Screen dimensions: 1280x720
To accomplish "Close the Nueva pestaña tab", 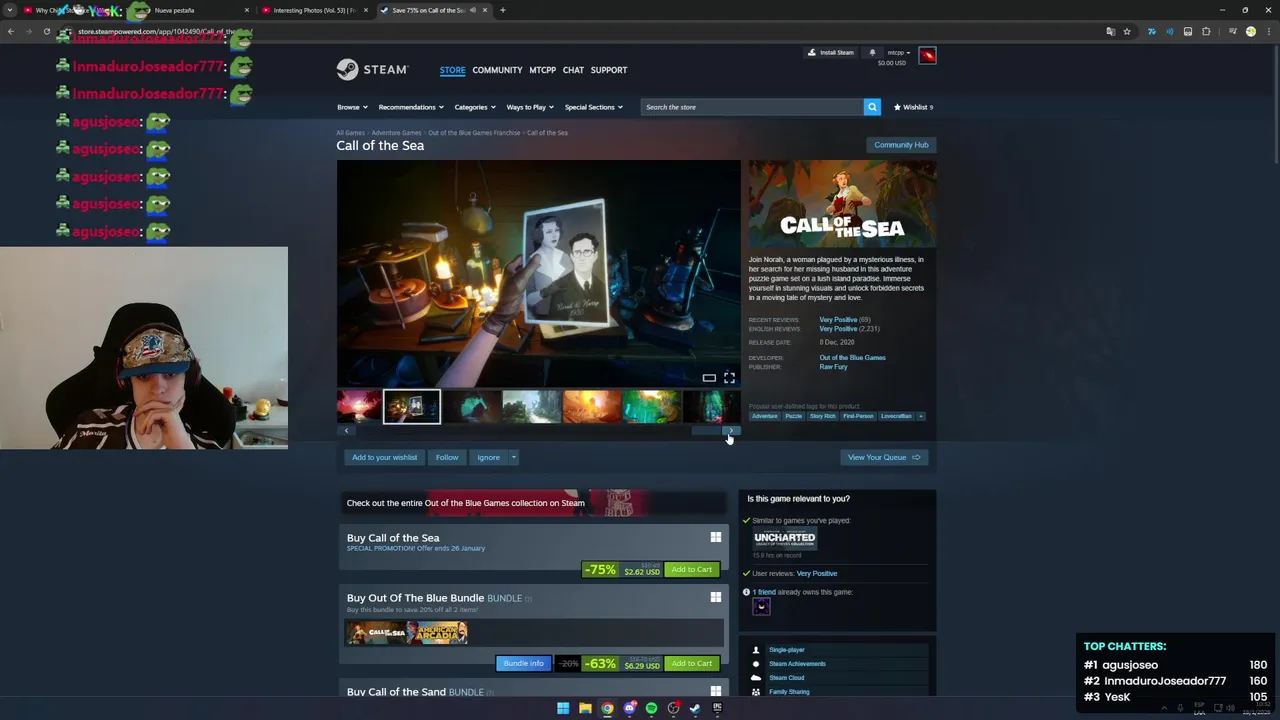I will (247, 10).
